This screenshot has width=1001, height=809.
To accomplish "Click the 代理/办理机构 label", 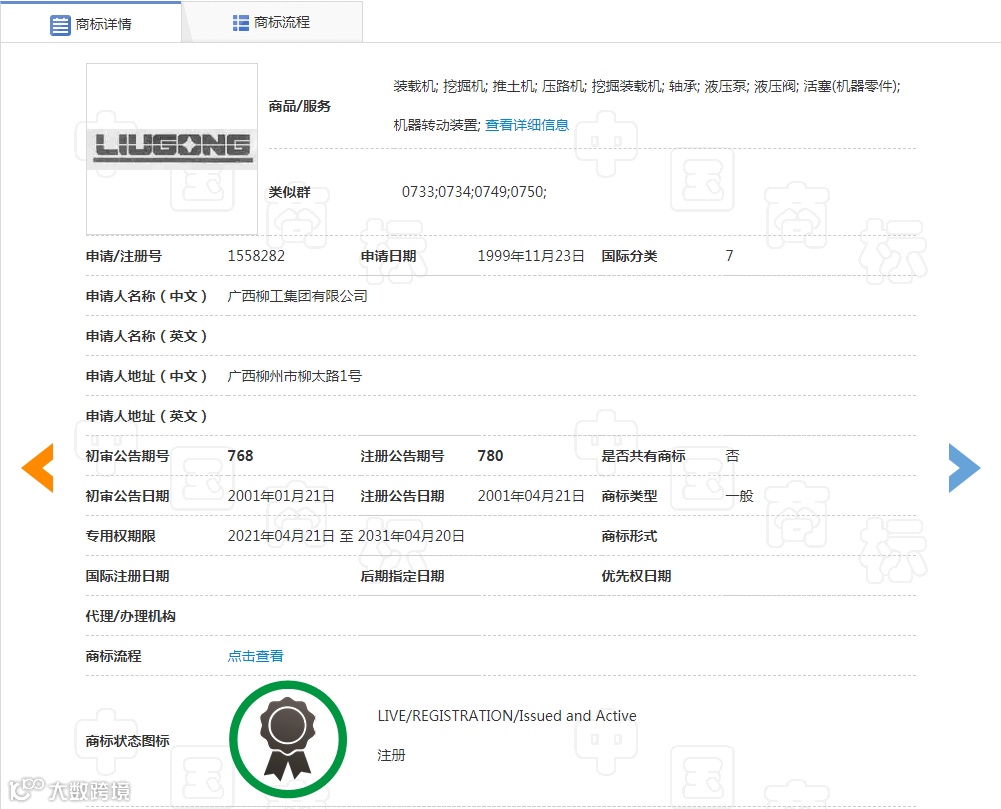I will pyautogui.click(x=131, y=616).
